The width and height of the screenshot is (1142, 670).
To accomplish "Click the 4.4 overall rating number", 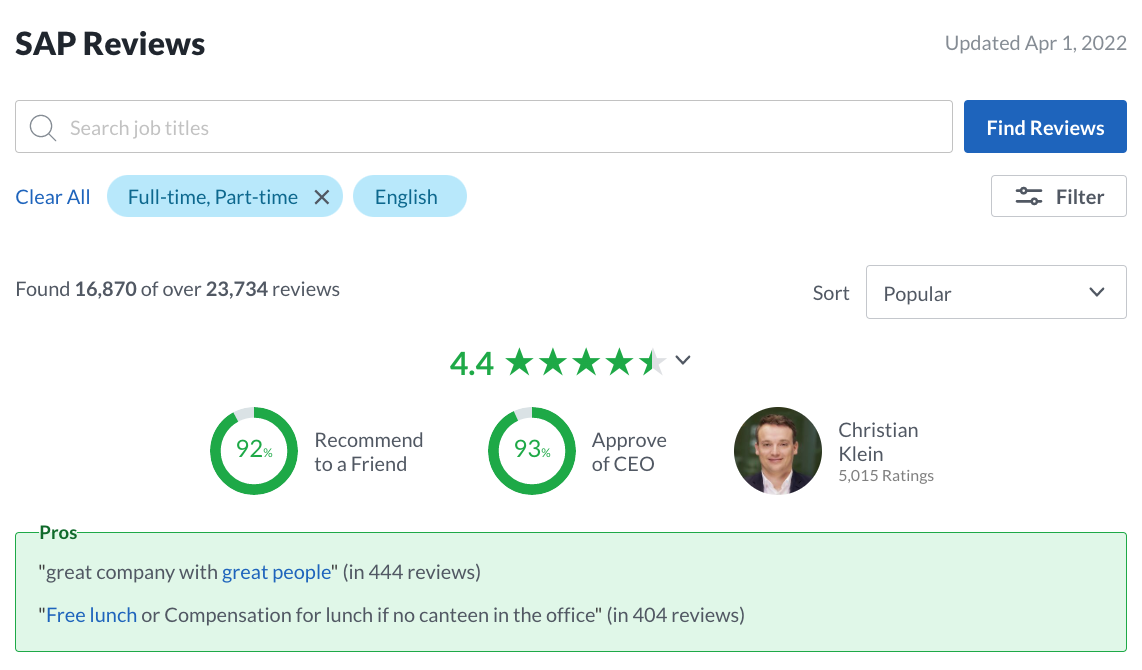I will coord(471,363).
